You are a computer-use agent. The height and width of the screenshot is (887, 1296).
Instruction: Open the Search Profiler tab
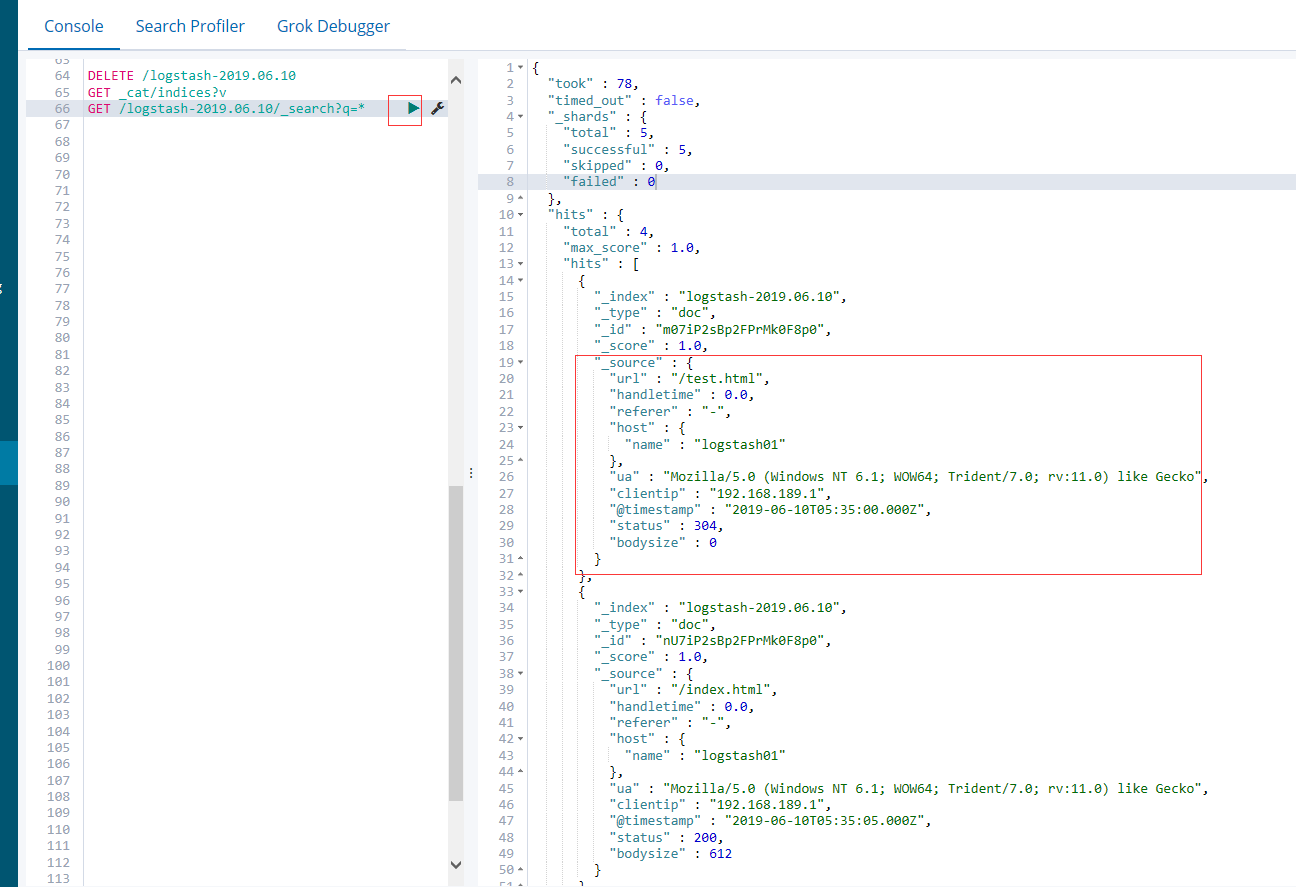[x=190, y=26]
